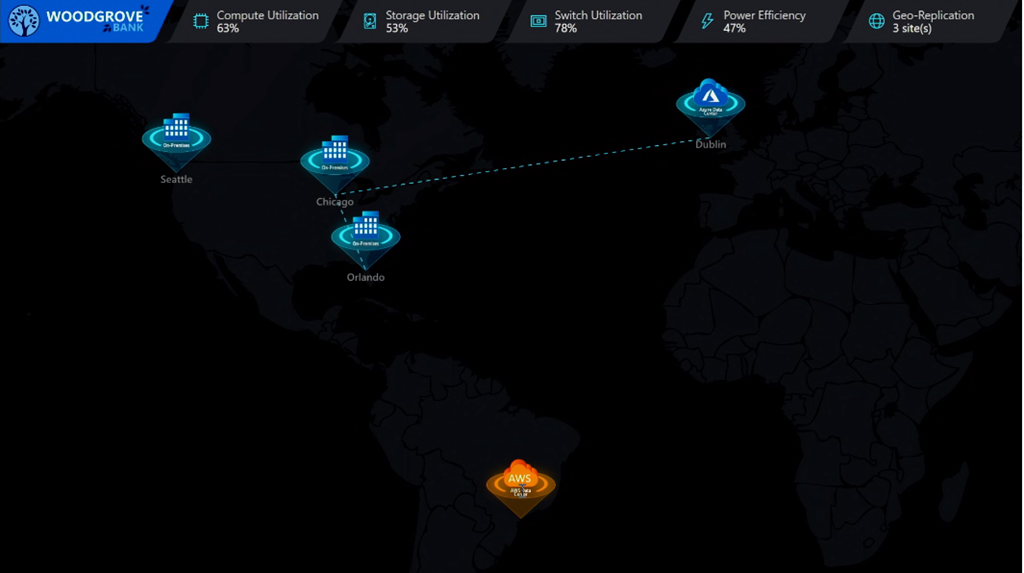The image size is (1024, 573).
Task: Select the Power Efficiency lightning icon
Action: pos(707,22)
